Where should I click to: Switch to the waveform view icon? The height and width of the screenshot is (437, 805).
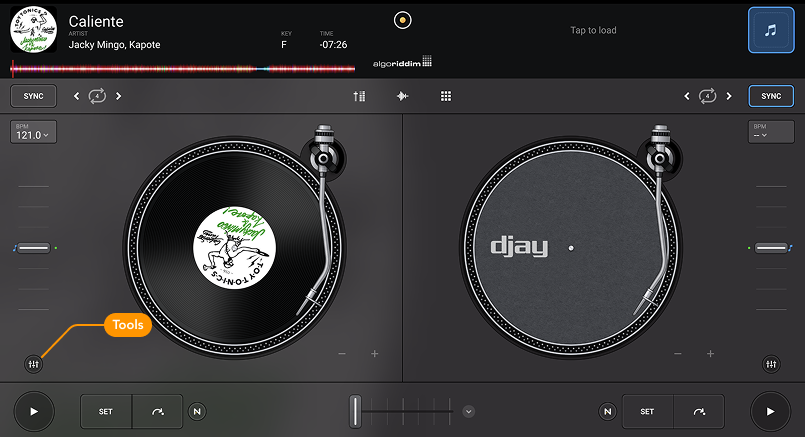pos(403,96)
